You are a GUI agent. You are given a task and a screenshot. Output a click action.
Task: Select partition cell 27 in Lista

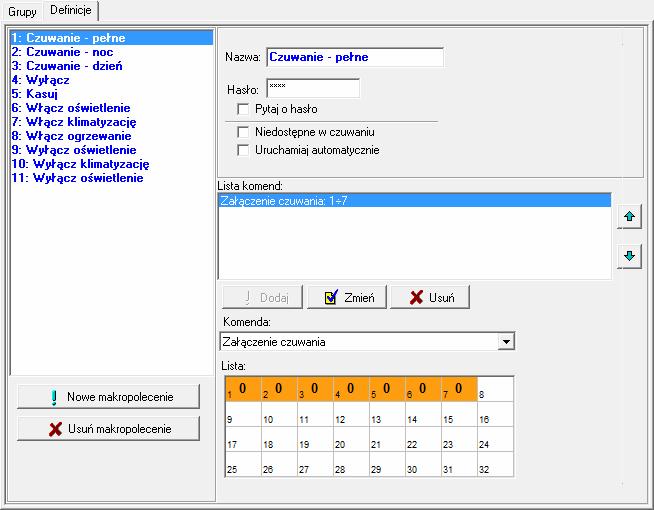315,464
